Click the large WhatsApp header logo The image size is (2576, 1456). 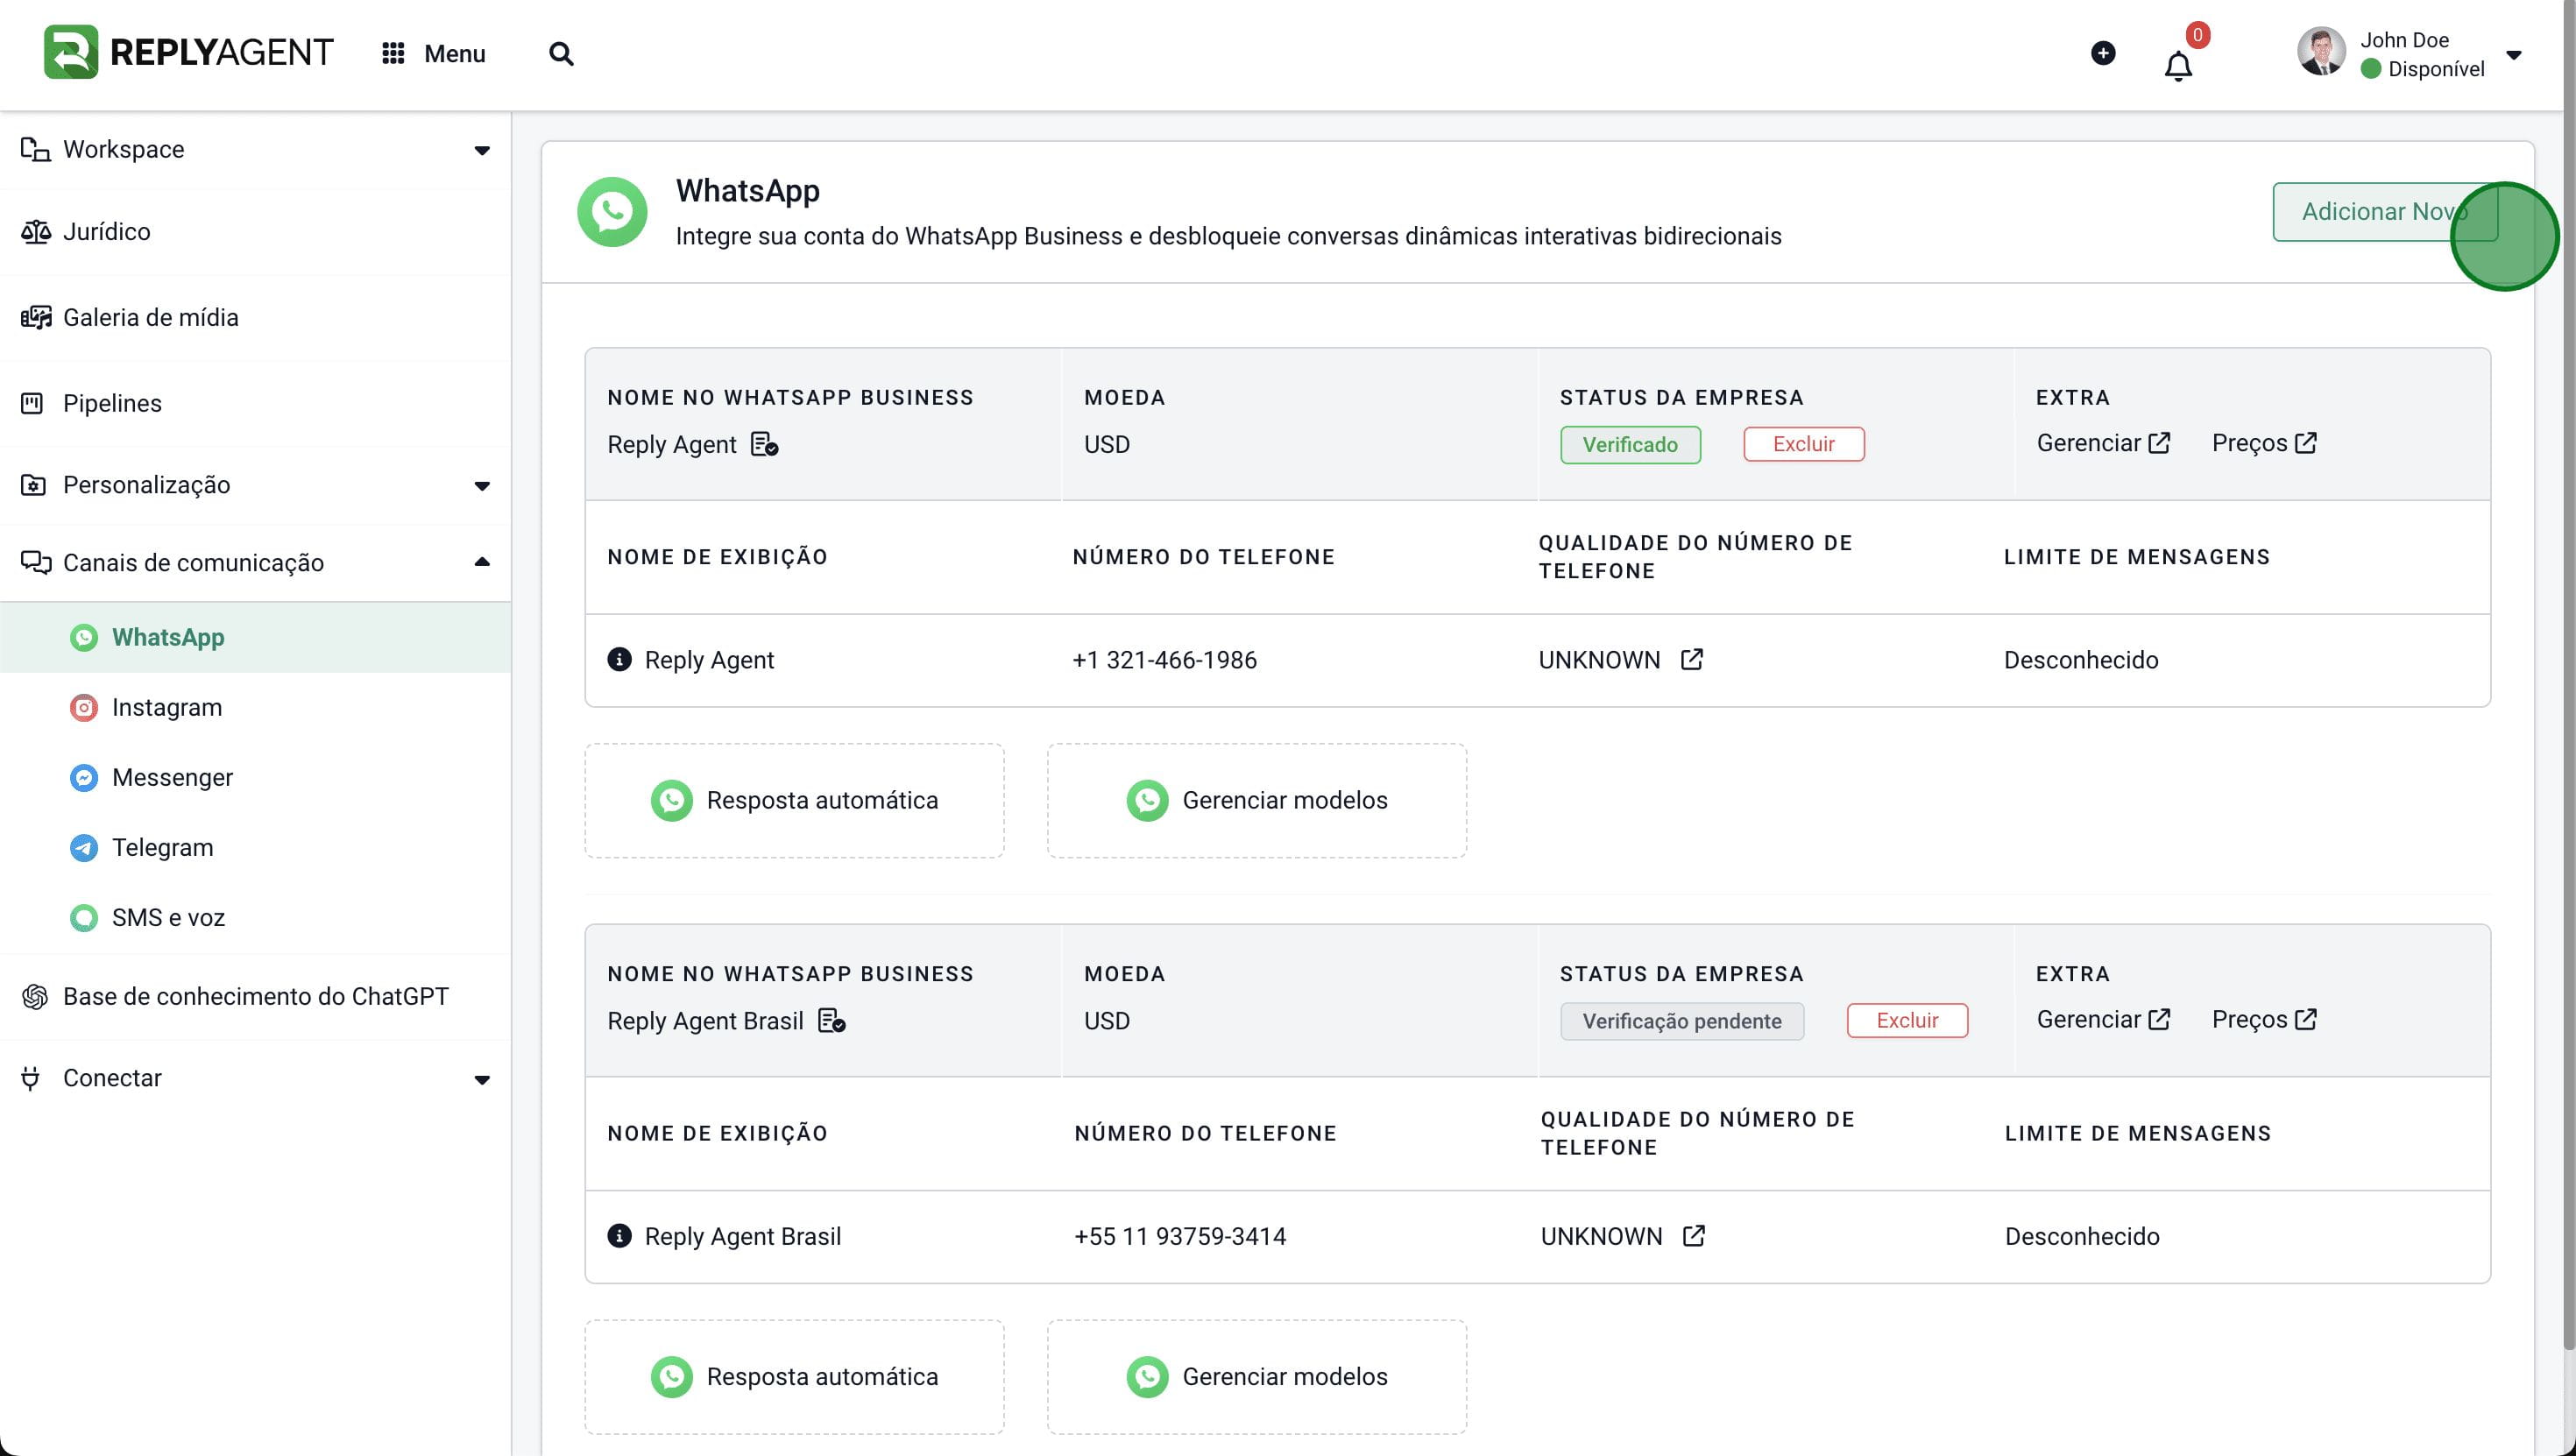click(x=612, y=211)
